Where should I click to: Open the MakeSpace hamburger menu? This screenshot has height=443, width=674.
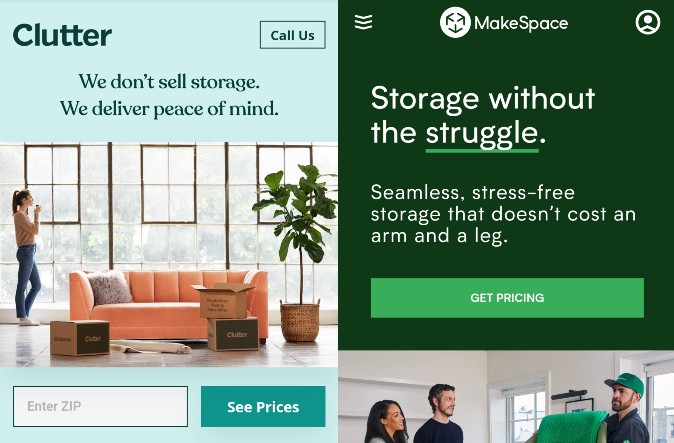tap(364, 22)
